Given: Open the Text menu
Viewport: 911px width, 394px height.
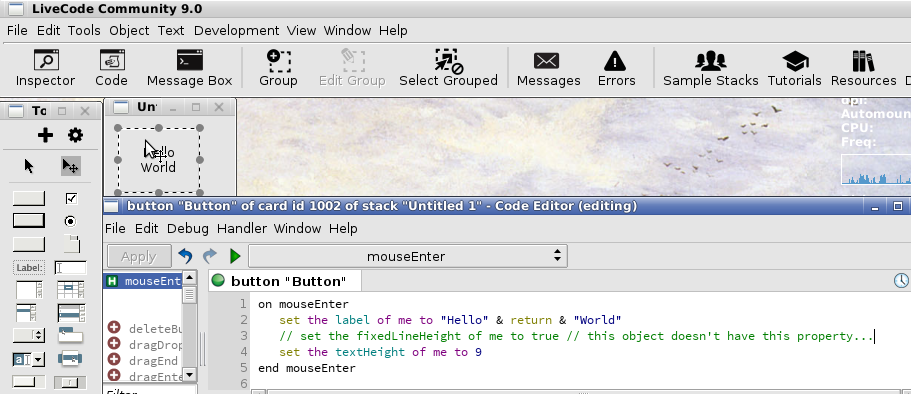Looking at the screenshot, I should tap(171, 30).
